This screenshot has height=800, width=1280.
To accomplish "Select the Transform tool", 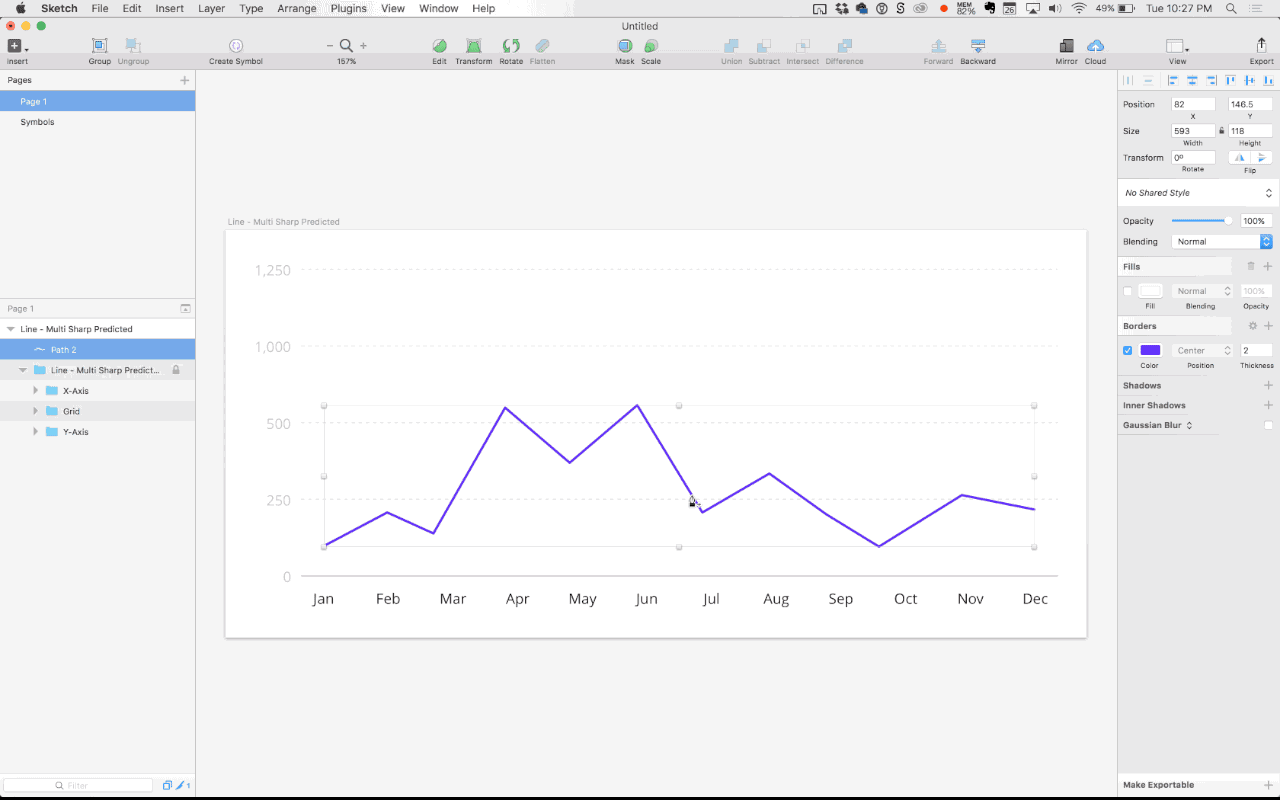I will coord(474,46).
